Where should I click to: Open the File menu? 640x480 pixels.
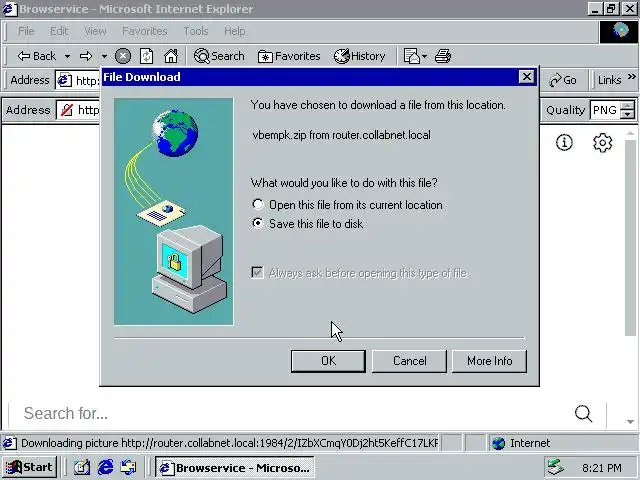(26, 31)
